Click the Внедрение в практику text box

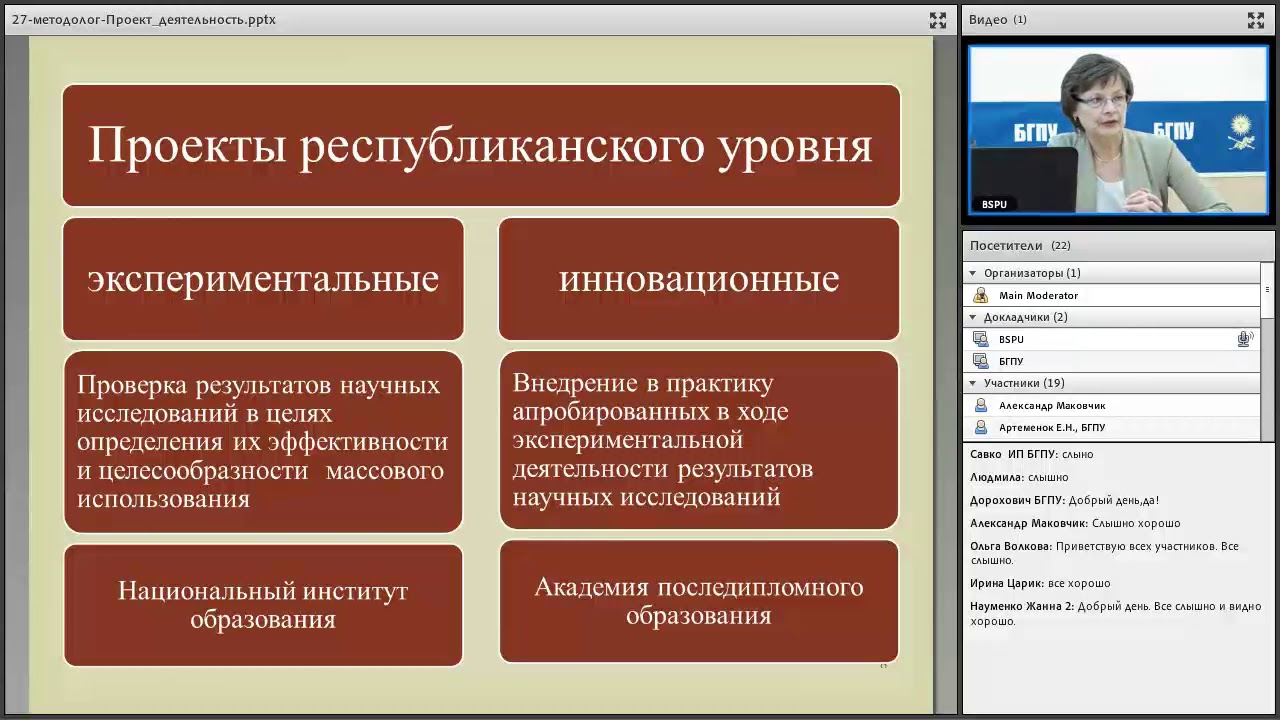tap(699, 439)
